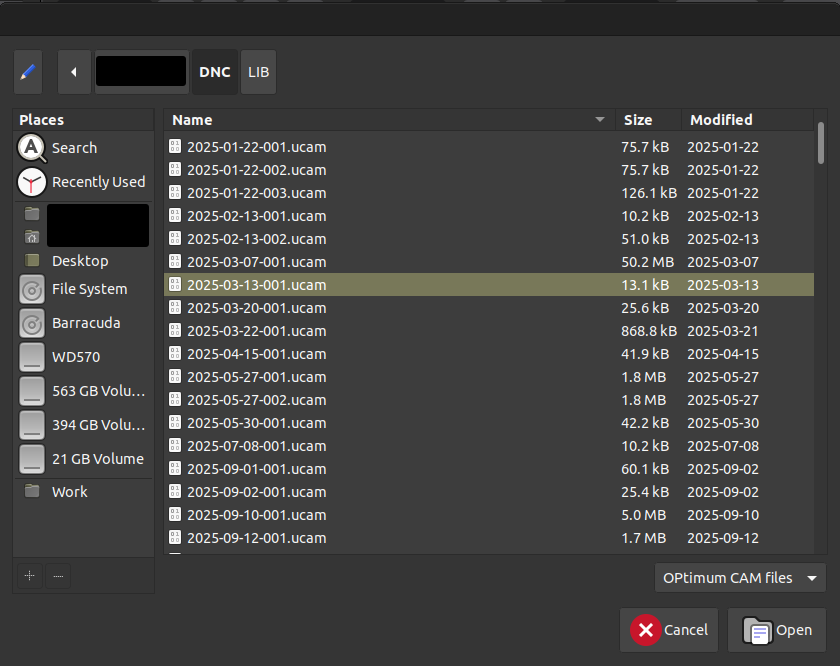
Task: Select the File System drive icon
Action: [33, 290]
